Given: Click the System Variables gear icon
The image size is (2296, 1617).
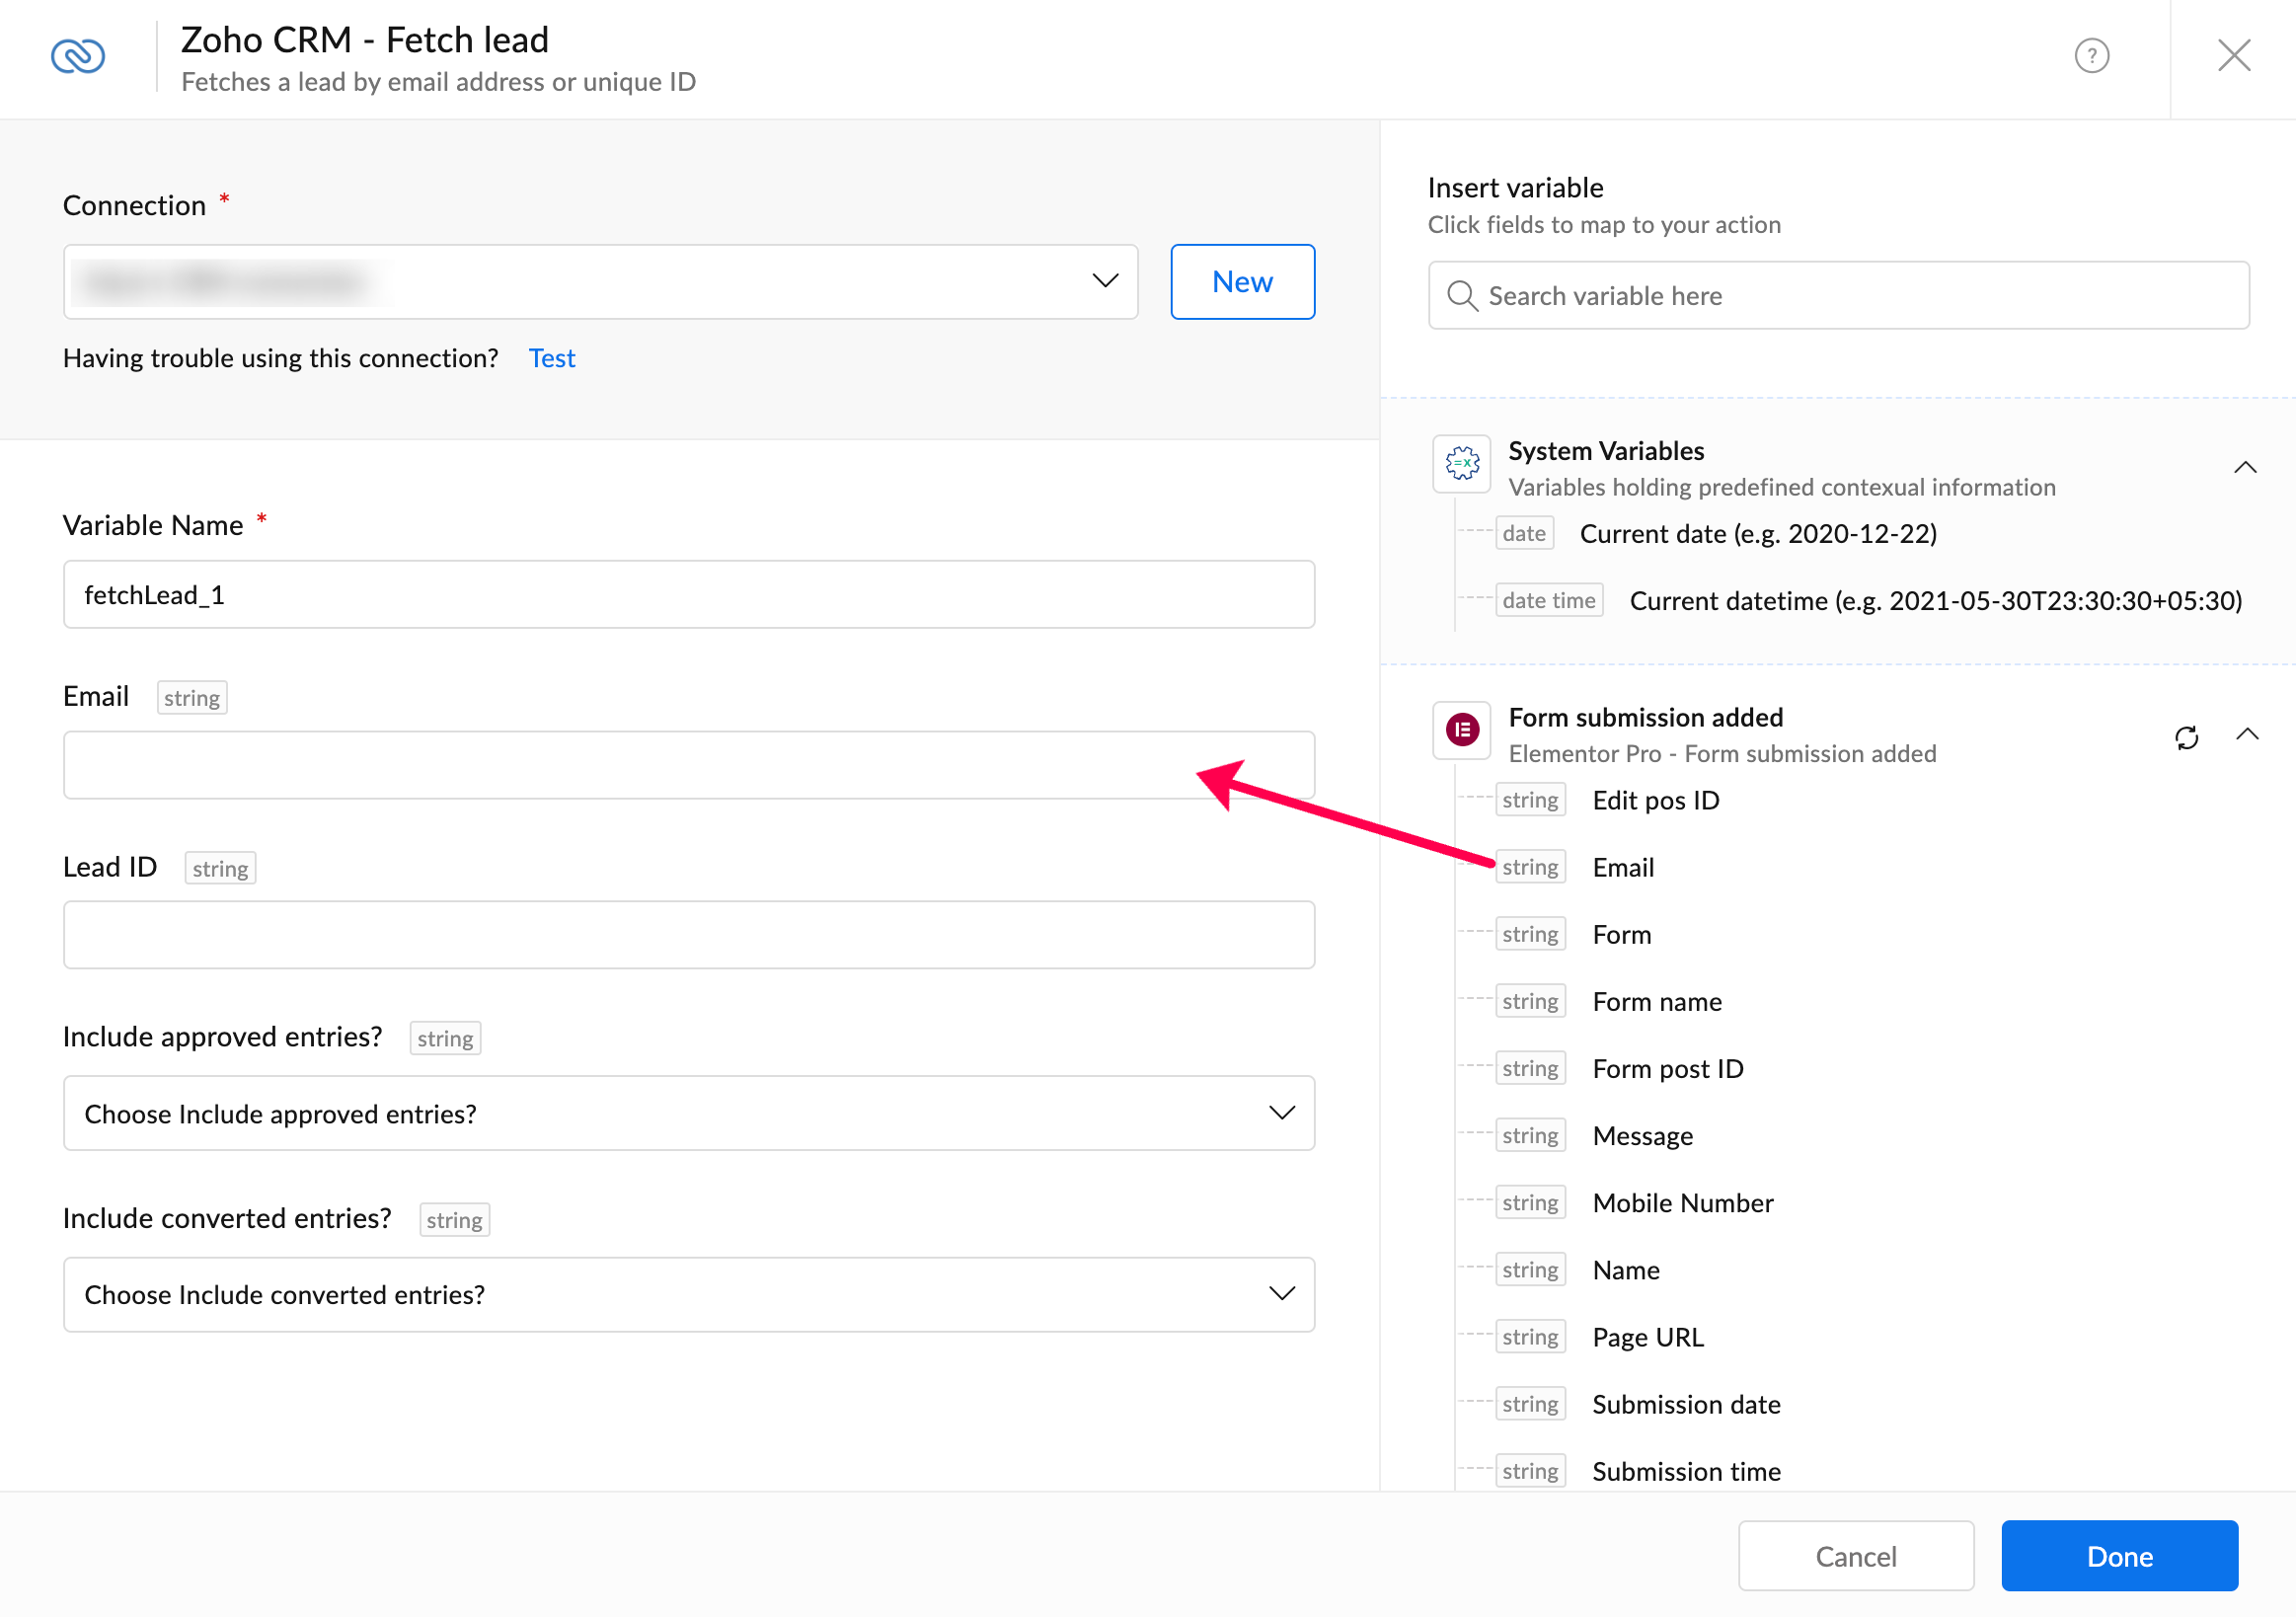Looking at the screenshot, I should click(x=1462, y=463).
